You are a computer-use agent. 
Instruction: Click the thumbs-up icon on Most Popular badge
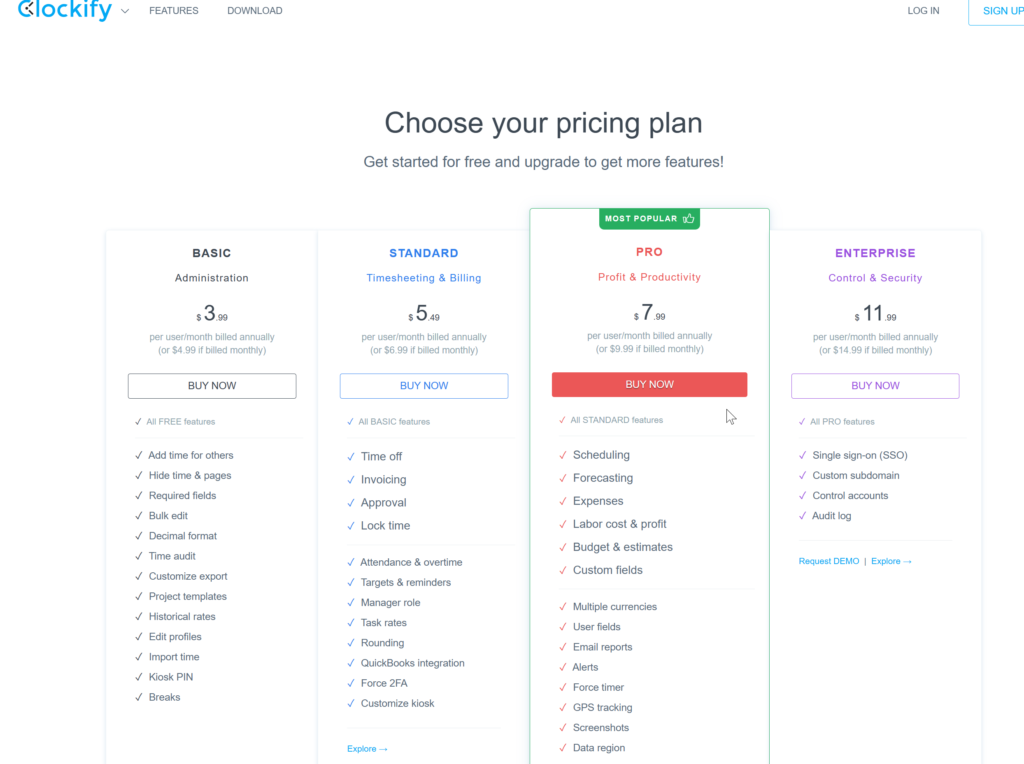coord(688,218)
